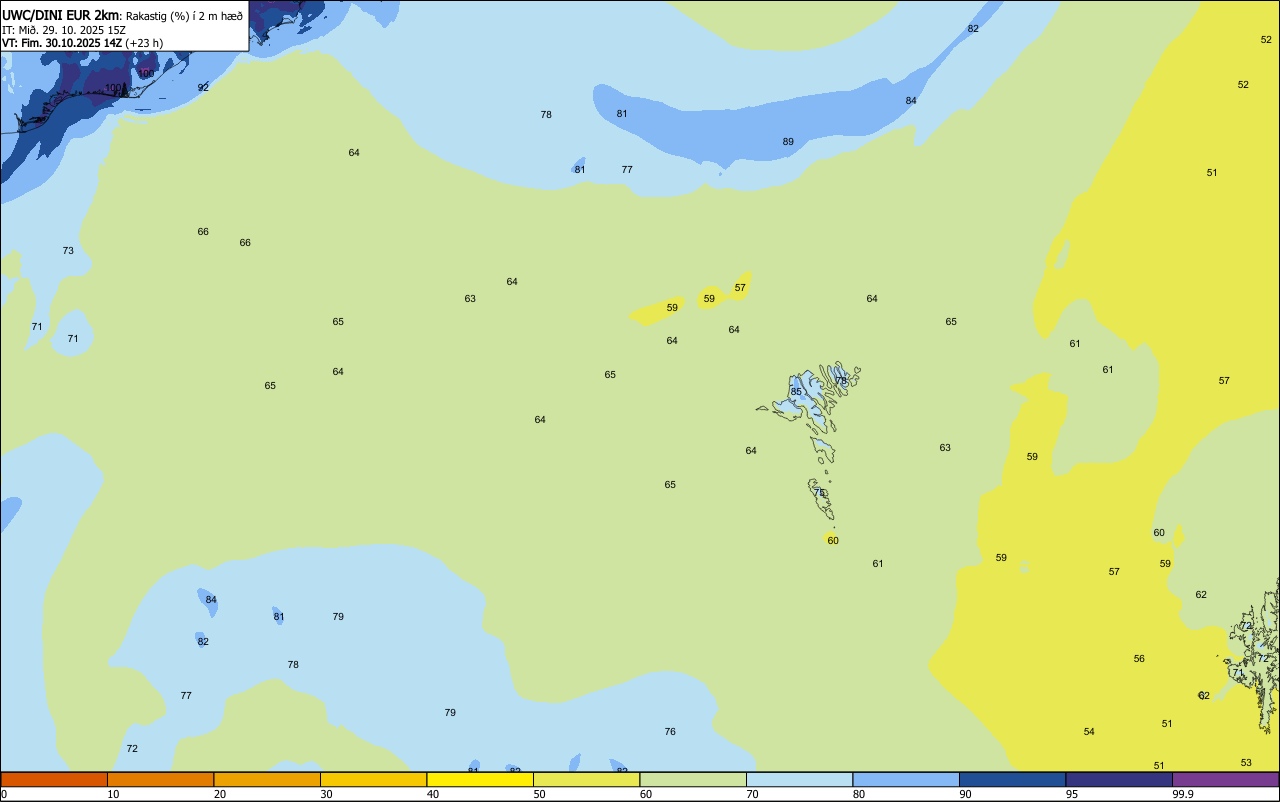Image resolution: width=1280 pixels, height=802 pixels.
Task: Choose the 30–40 golden legend swatch
Action: click(373, 779)
